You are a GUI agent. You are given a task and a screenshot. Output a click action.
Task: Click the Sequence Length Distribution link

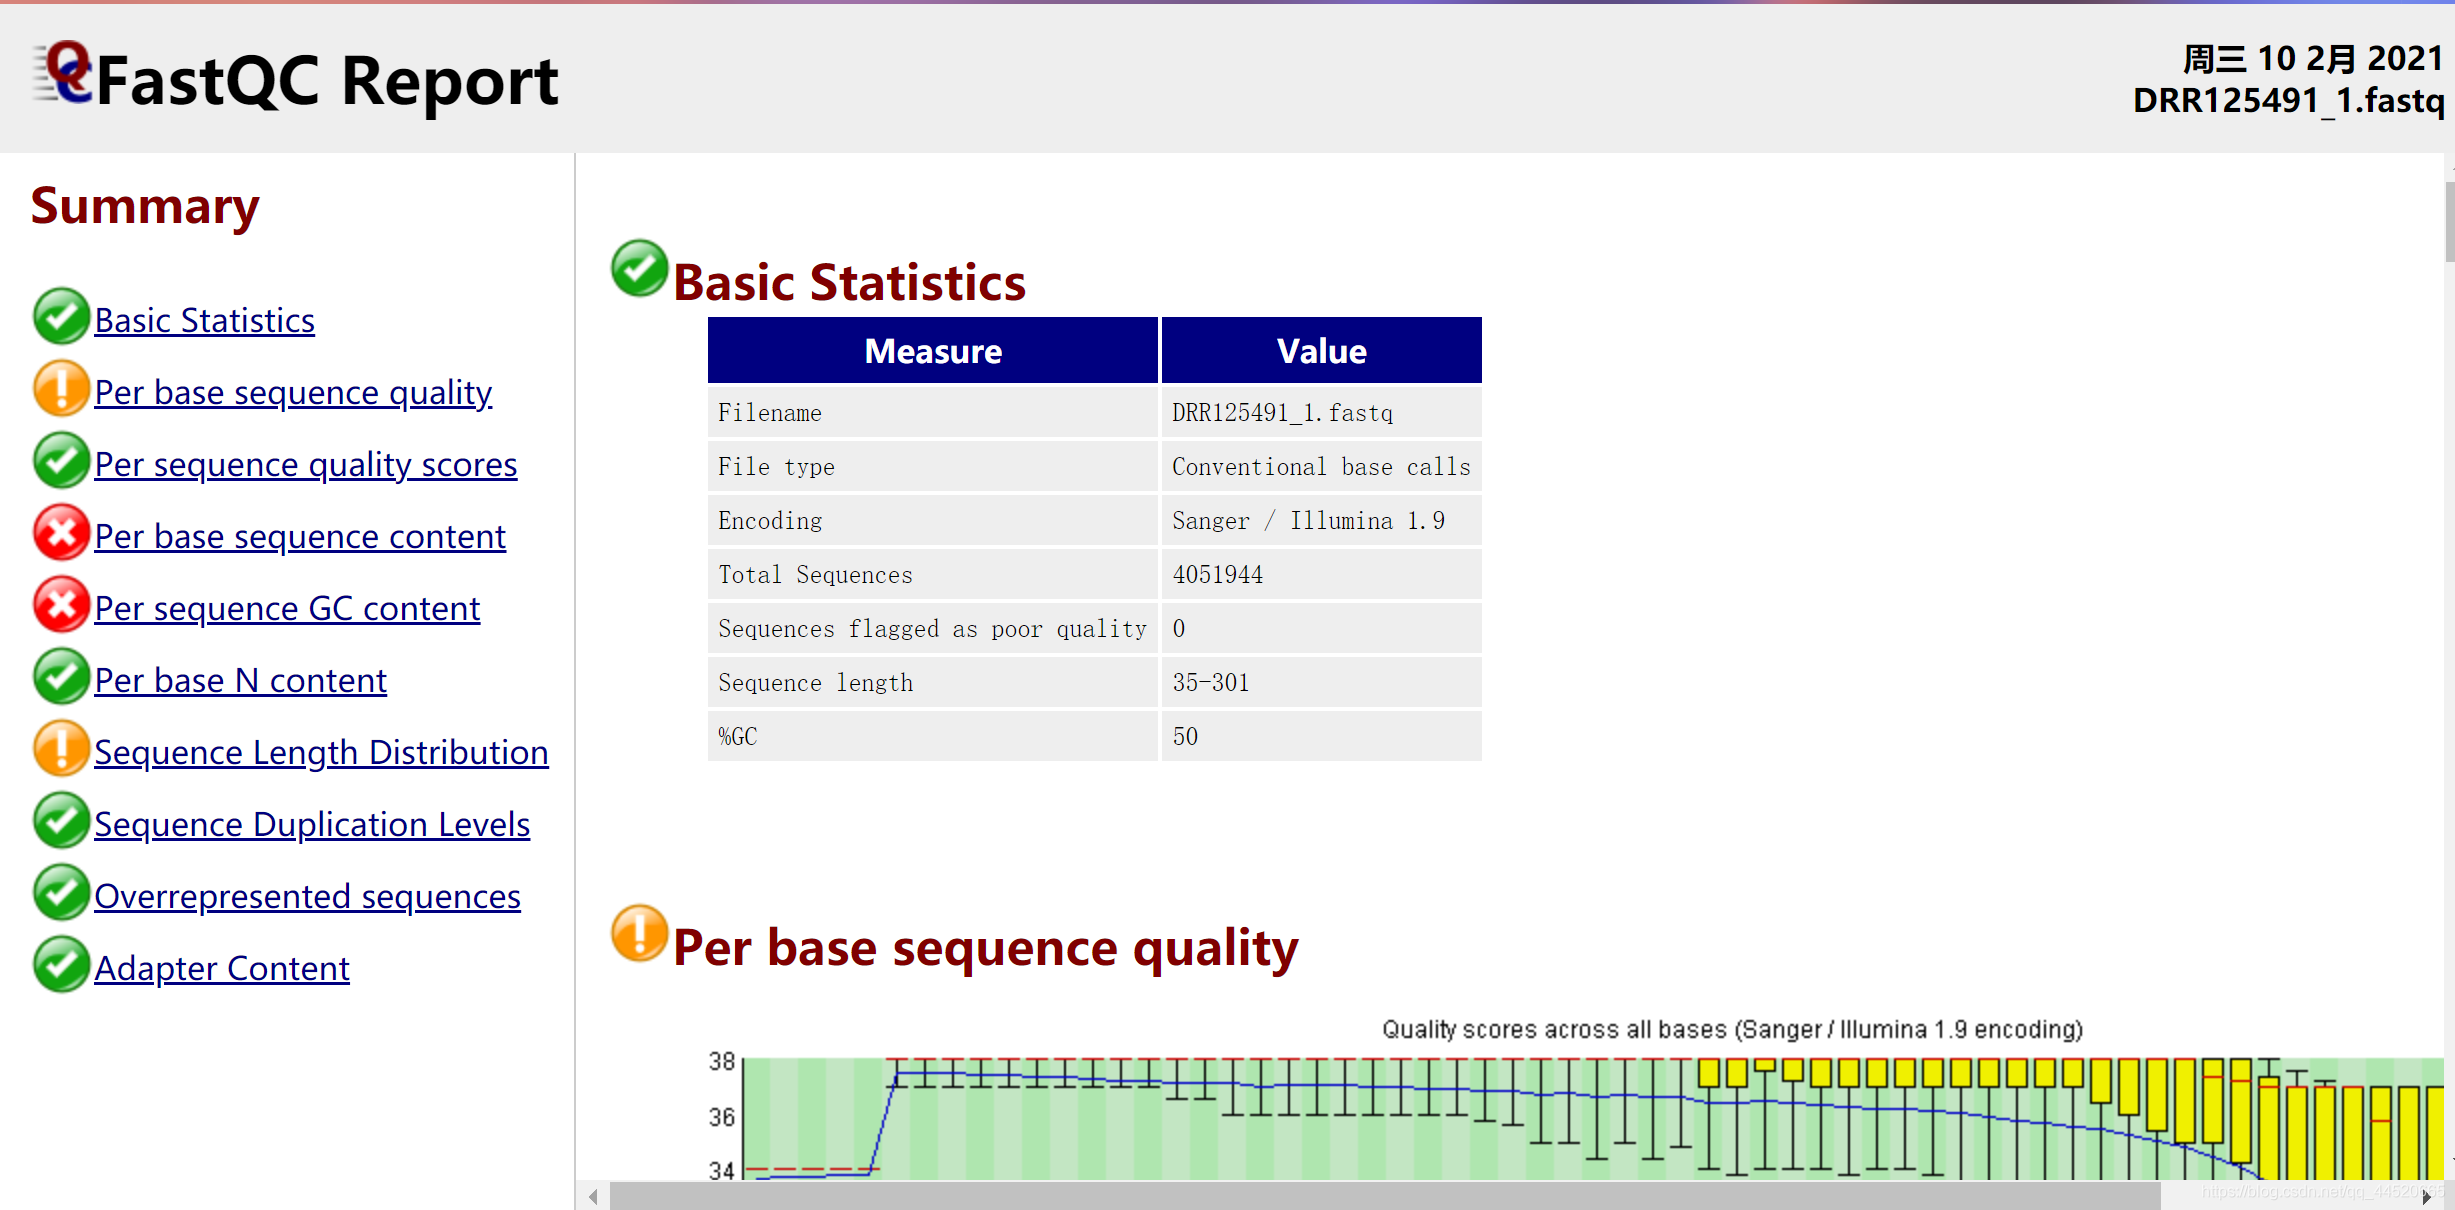[x=321, y=753]
